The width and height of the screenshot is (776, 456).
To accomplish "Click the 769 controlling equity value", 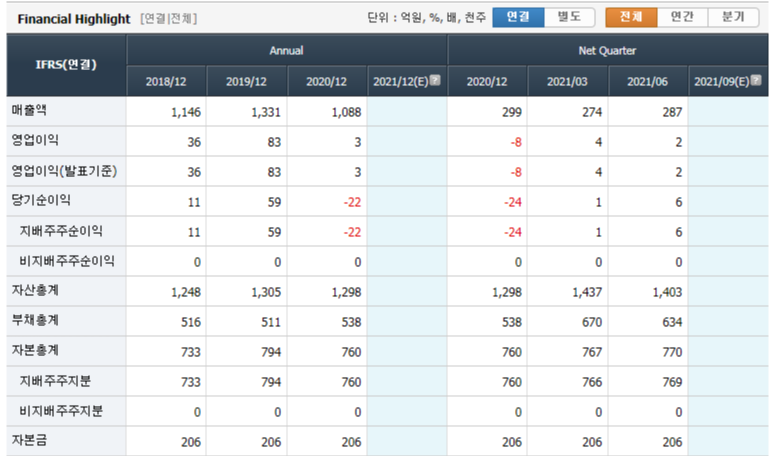I will pos(672,382).
